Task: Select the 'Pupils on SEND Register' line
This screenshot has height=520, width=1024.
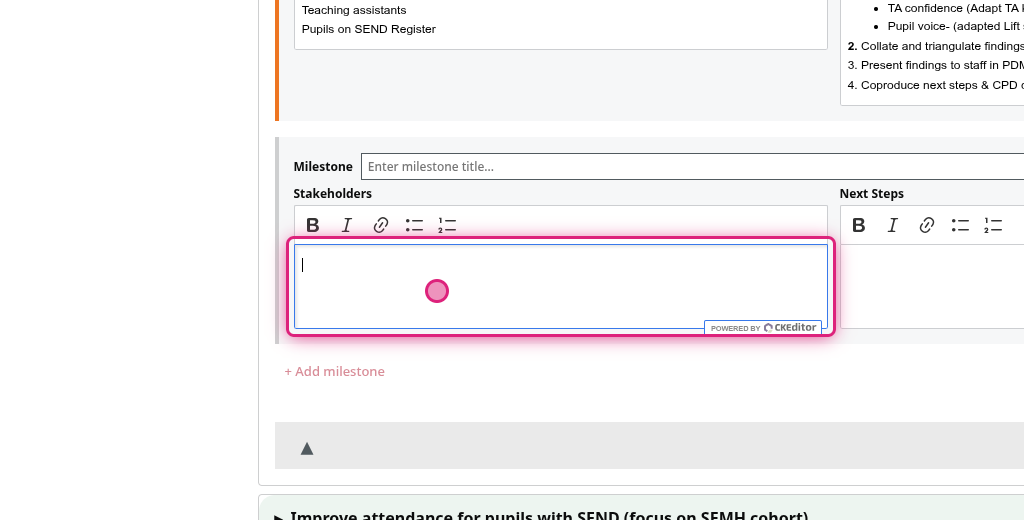Action: 368,29
